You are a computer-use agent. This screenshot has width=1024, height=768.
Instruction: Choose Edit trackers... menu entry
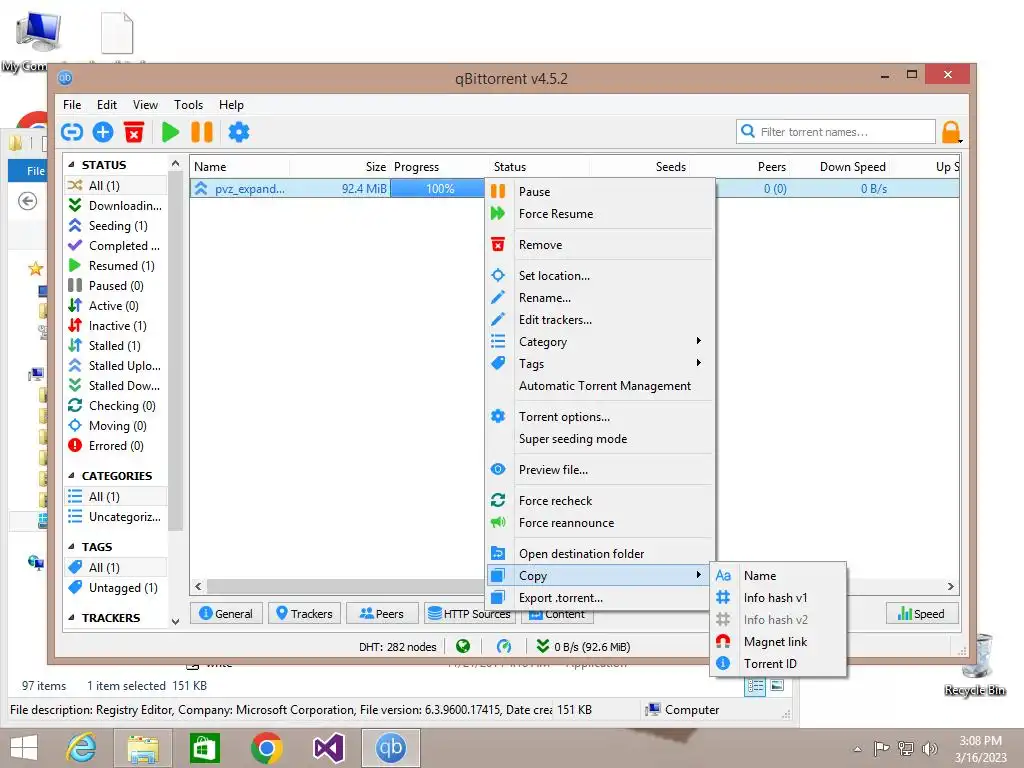[601, 320]
